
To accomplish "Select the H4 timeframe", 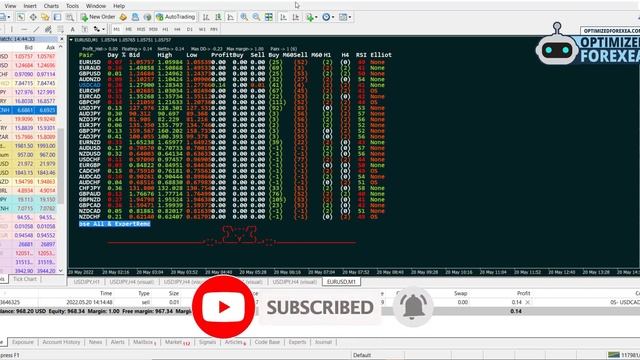I will coord(177,29).
